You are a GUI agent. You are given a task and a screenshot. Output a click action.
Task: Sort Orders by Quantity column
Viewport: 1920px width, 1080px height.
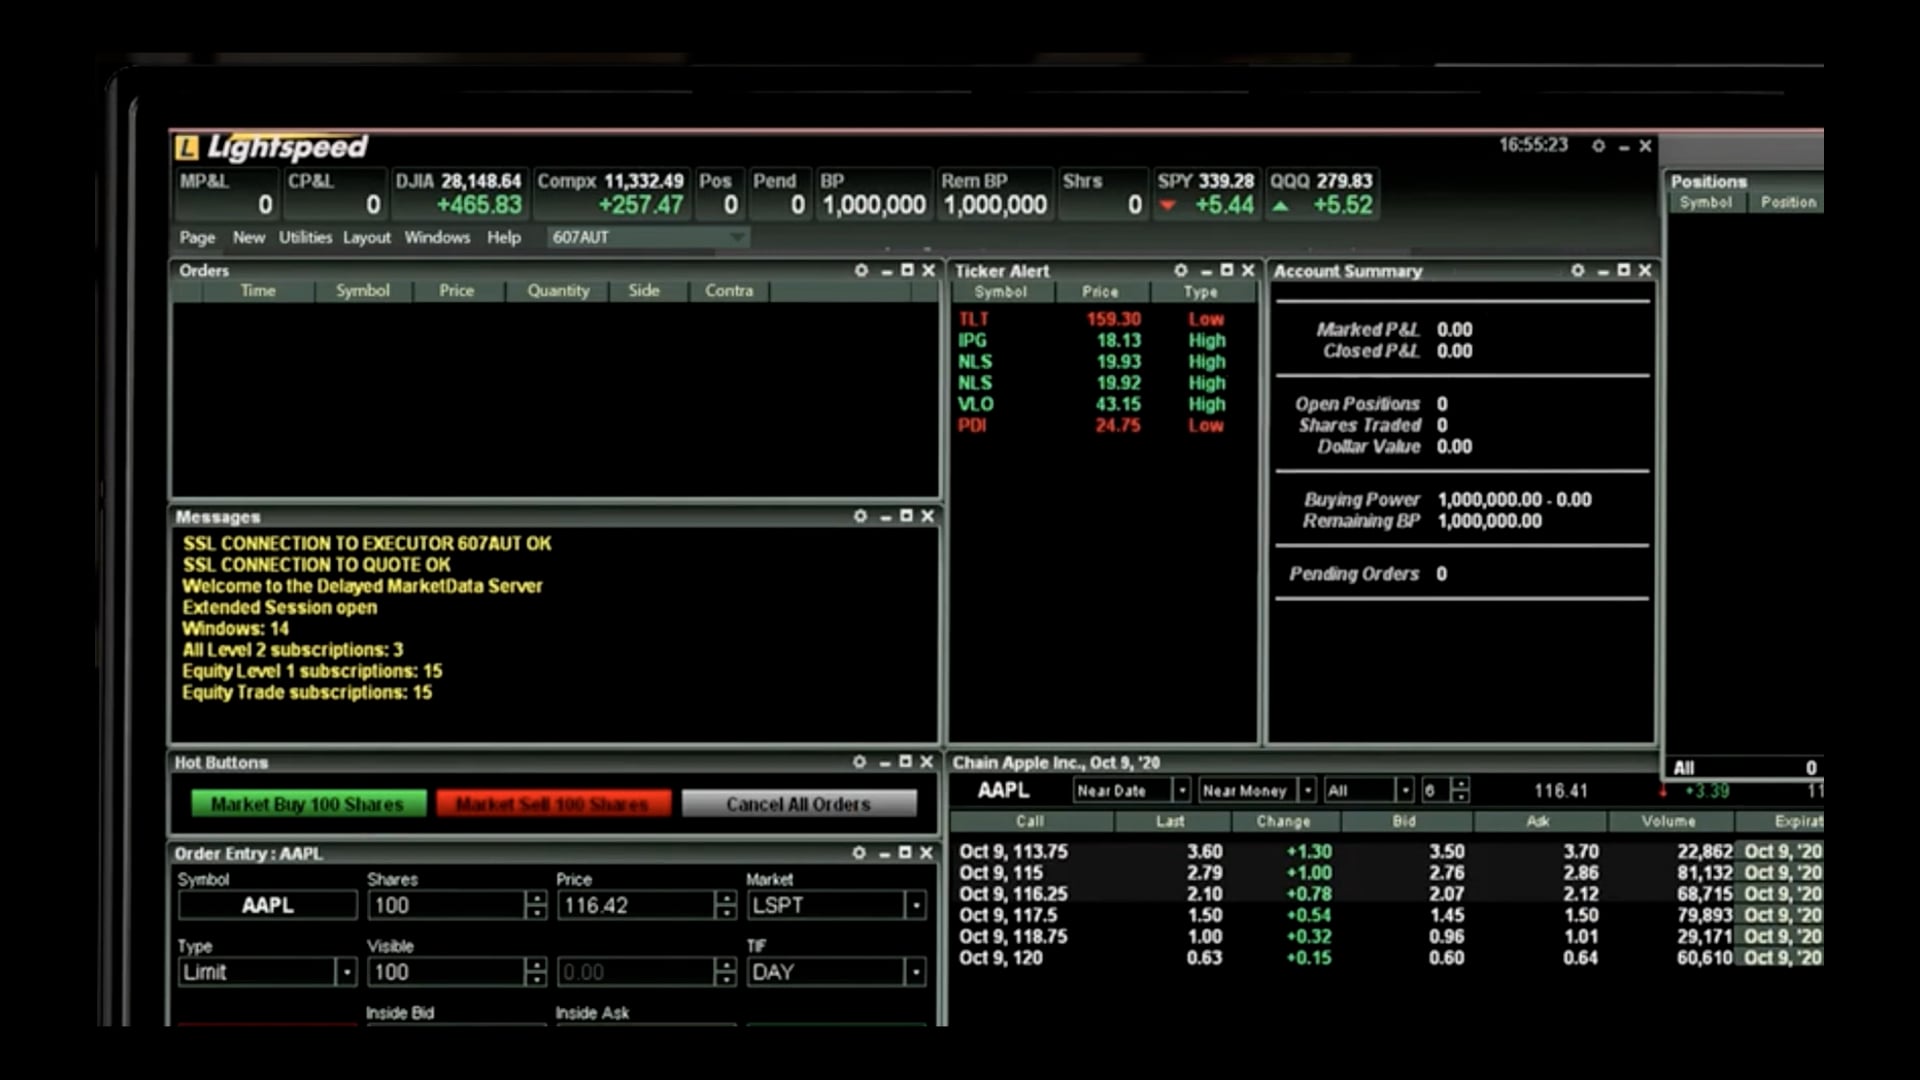click(558, 291)
